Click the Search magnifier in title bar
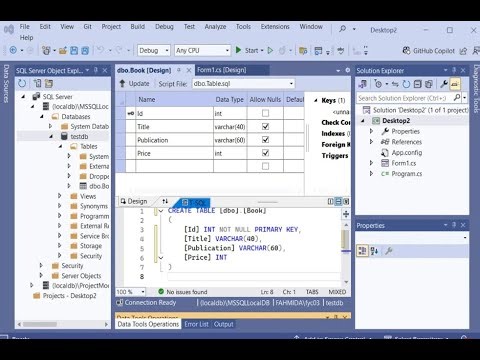Image resolution: width=480 pixels, height=360 pixels. pos(342,29)
